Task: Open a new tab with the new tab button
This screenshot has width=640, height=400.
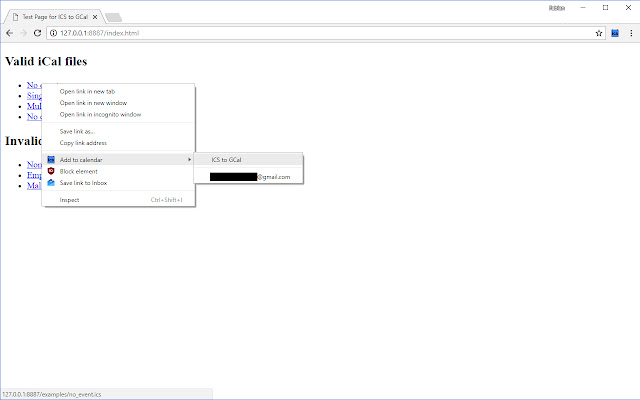Action: click(113, 17)
